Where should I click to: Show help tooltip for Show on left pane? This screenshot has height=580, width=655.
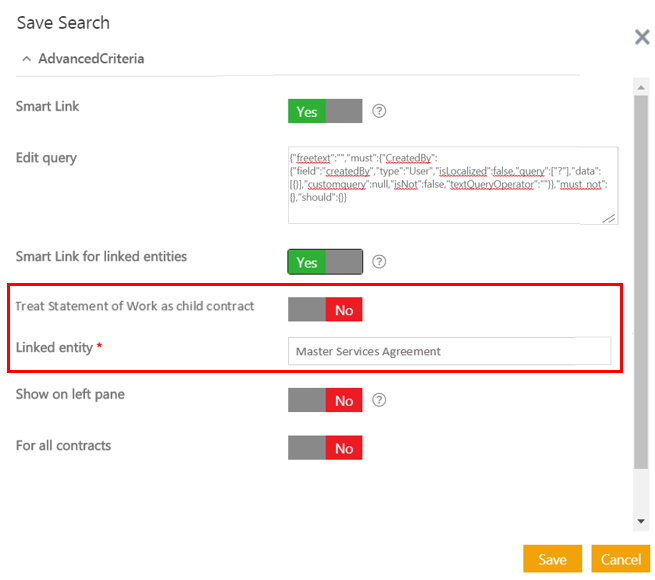click(x=379, y=400)
